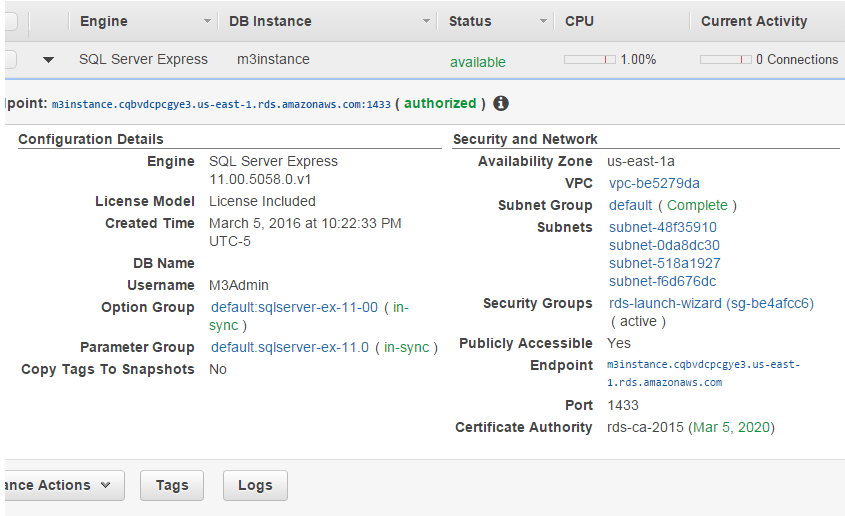Open the Status column dropdown arrow

point(543,22)
